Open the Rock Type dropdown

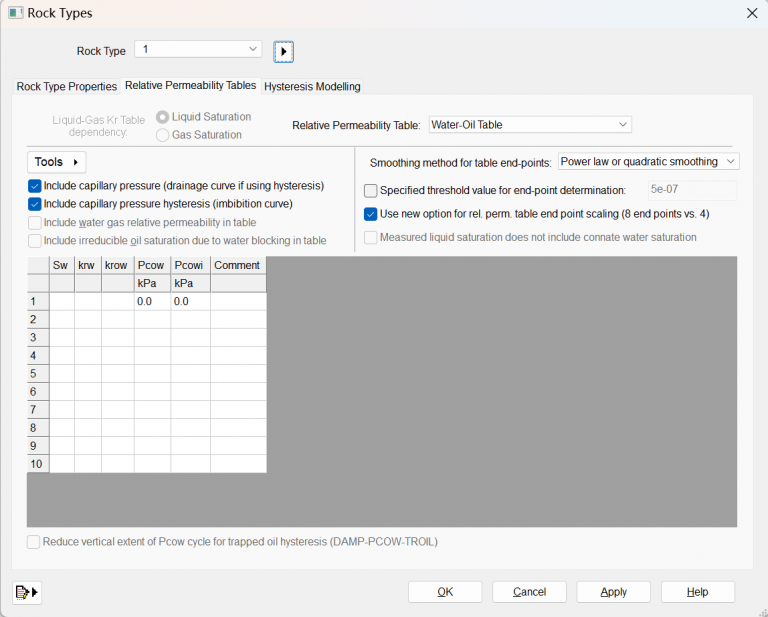pyautogui.click(x=198, y=49)
